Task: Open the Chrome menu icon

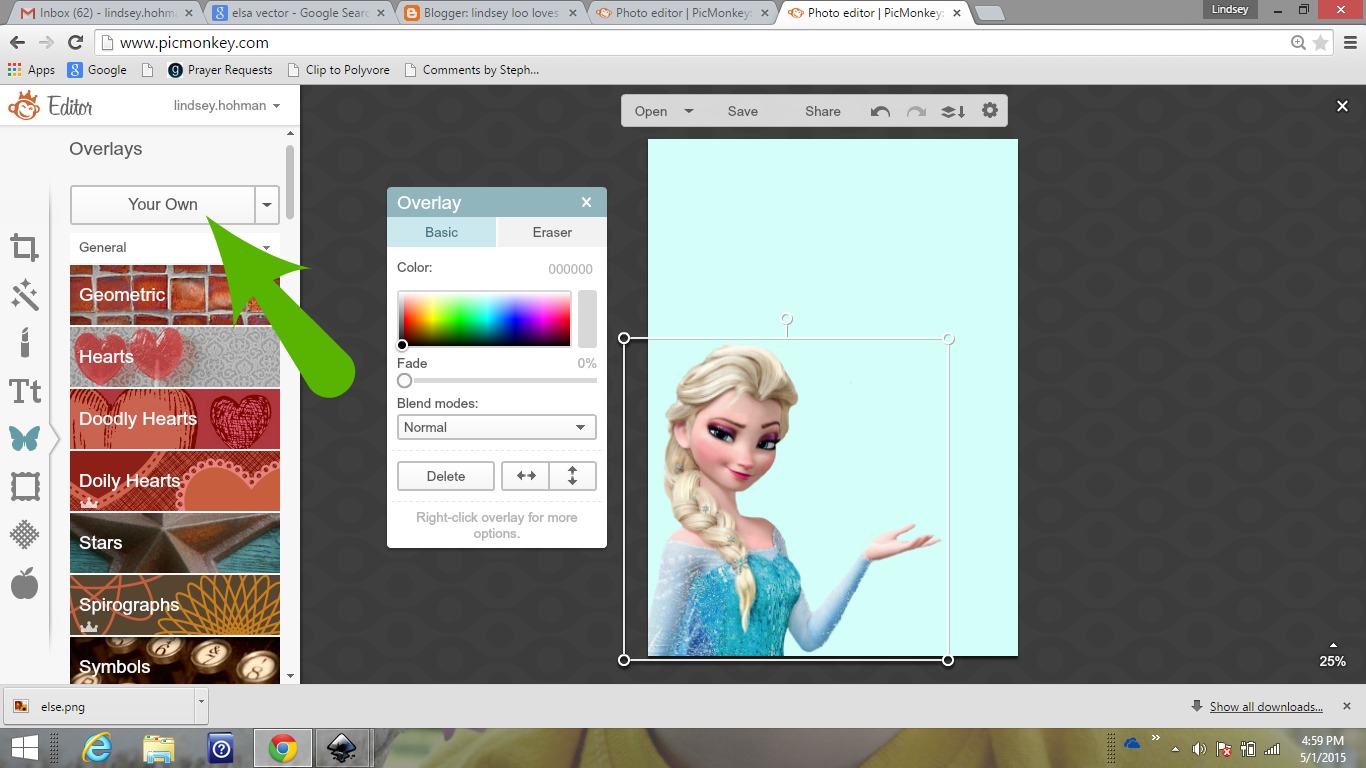Action: pos(1349,43)
